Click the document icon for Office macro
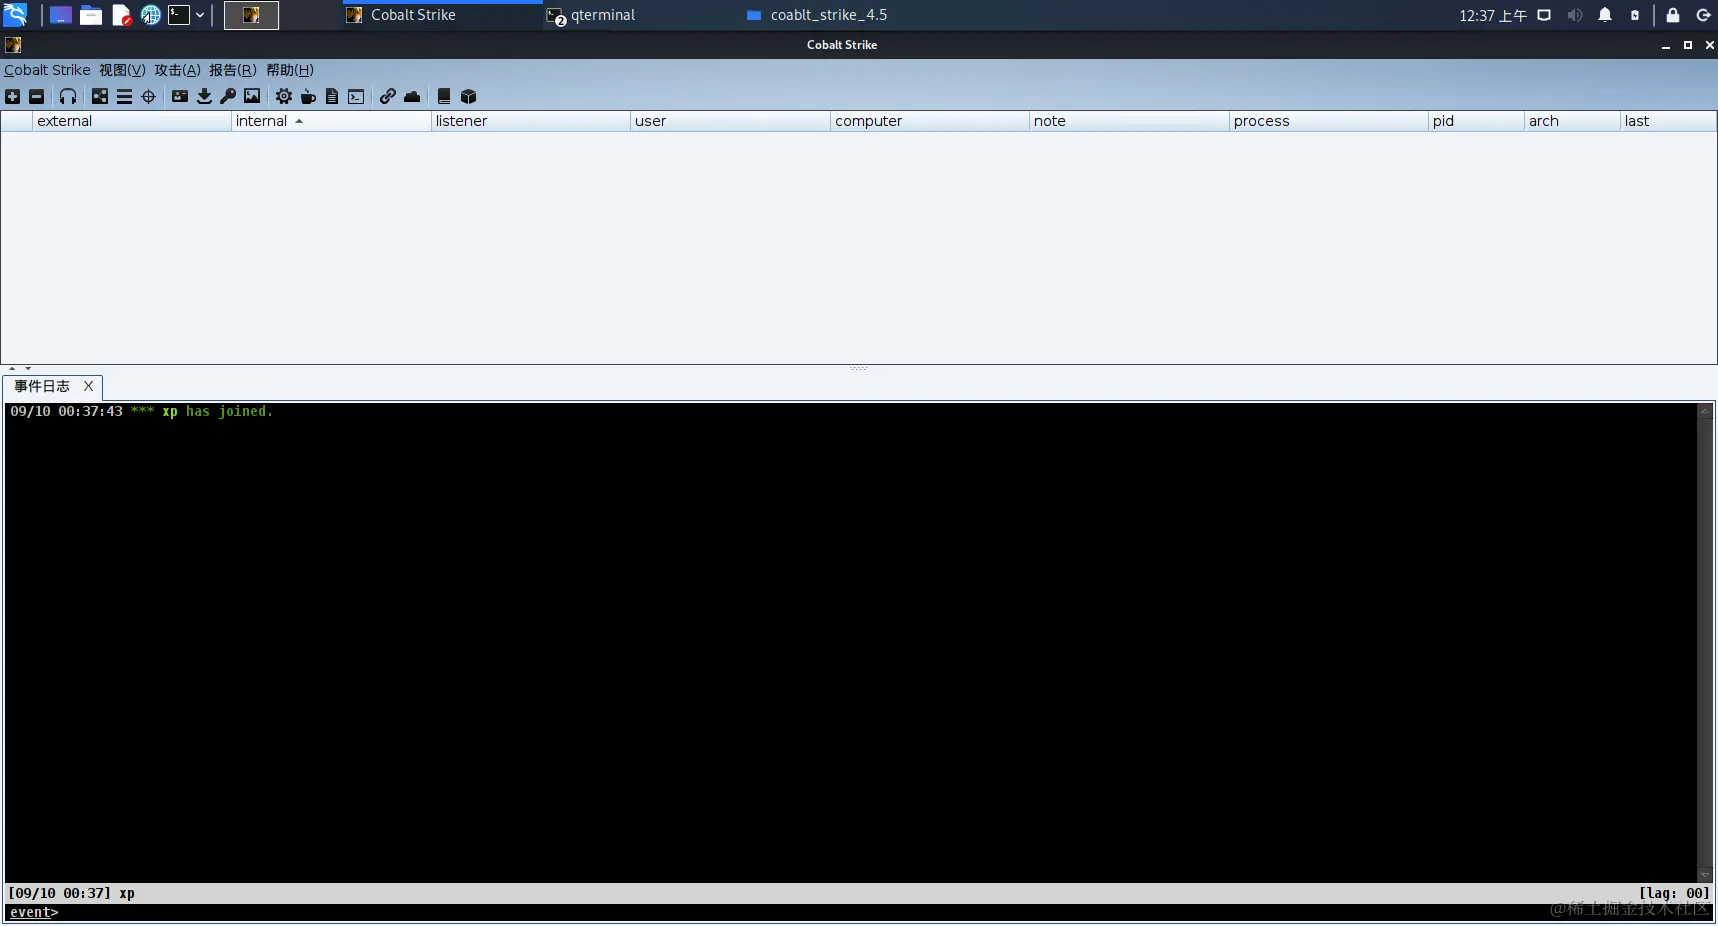This screenshot has height=926, width=1718. pyautogui.click(x=332, y=96)
